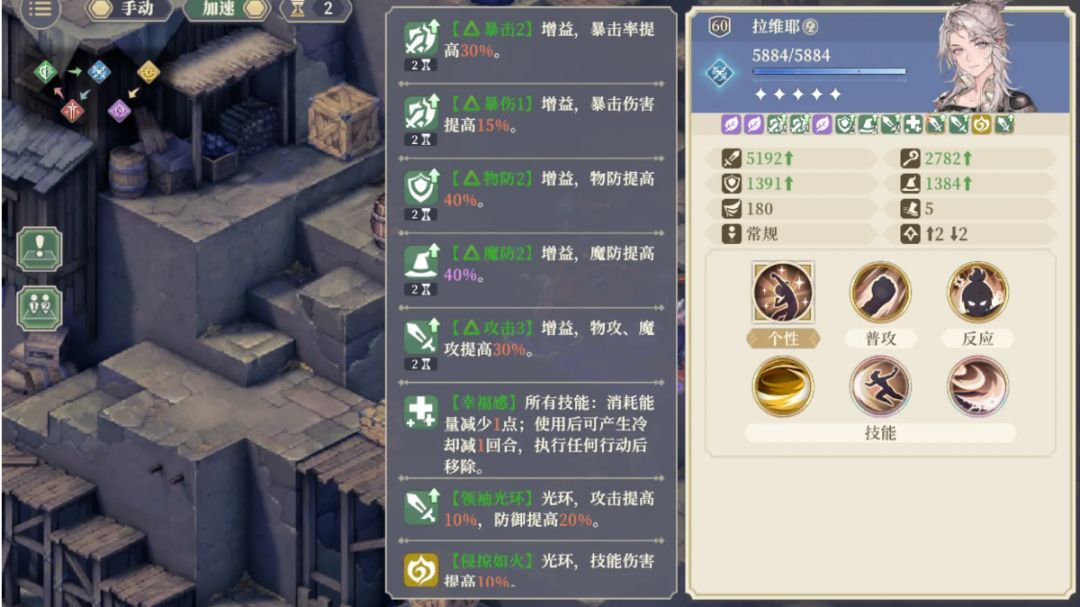The height and width of the screenshot is (607, 1080).
Task: Click the 幸福感 plus-sign buff icon
Action: point(421,412)
